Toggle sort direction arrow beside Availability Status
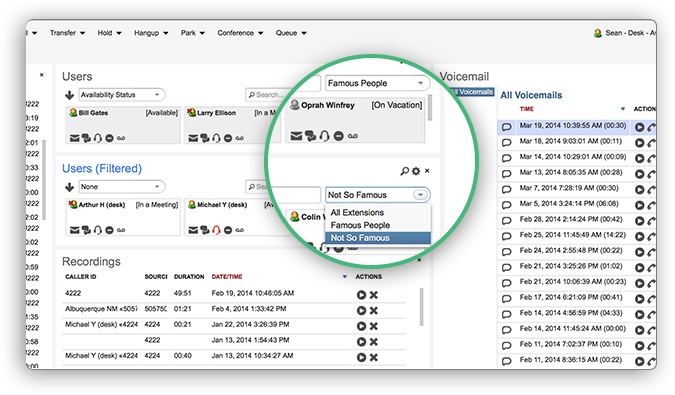The height and width of the screenshot is (395, 675). point(69,95)
